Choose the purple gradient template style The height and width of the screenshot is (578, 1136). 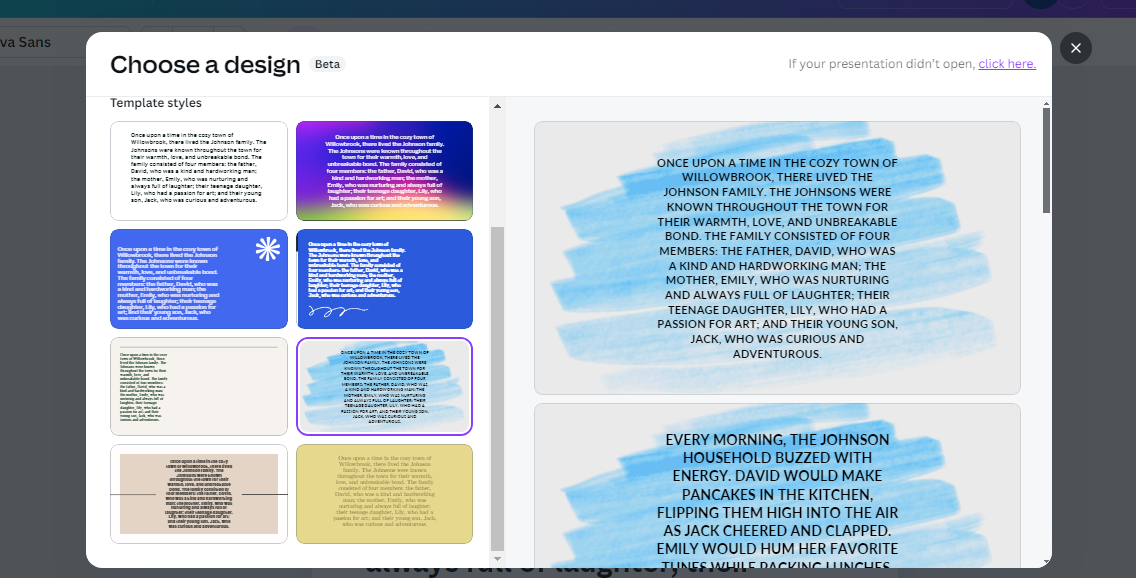click(384, 171)
